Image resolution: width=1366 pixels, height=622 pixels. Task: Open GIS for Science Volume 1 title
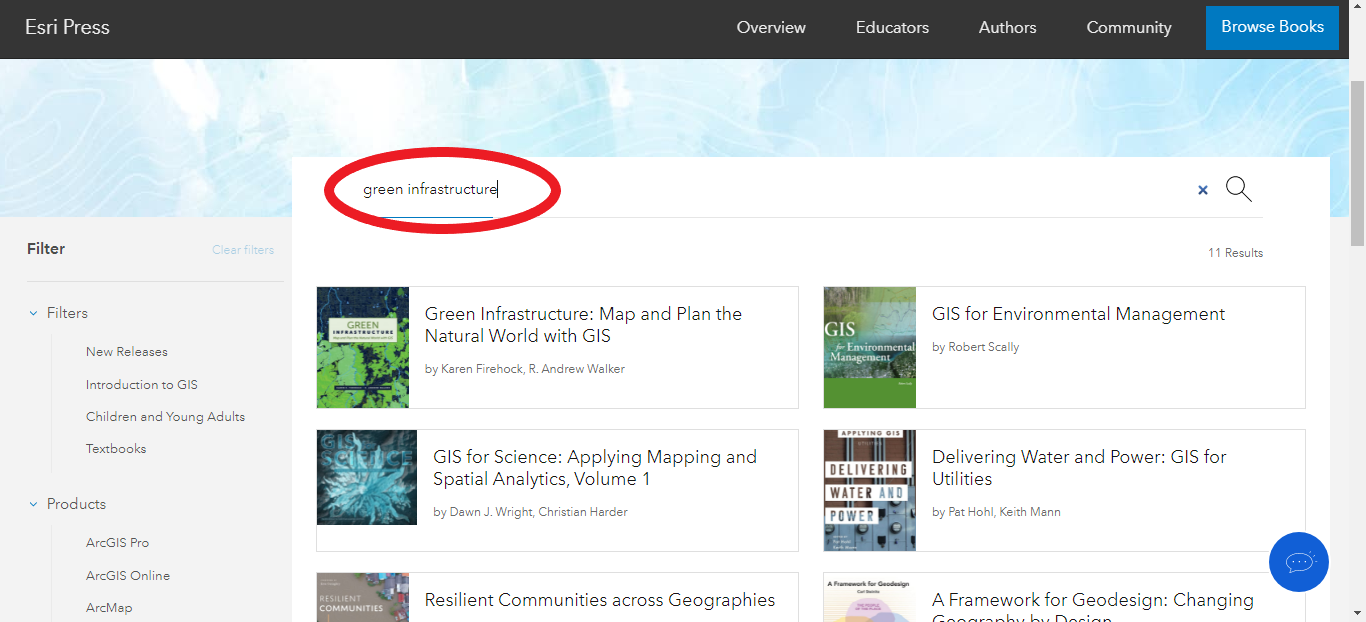(595, 468)
